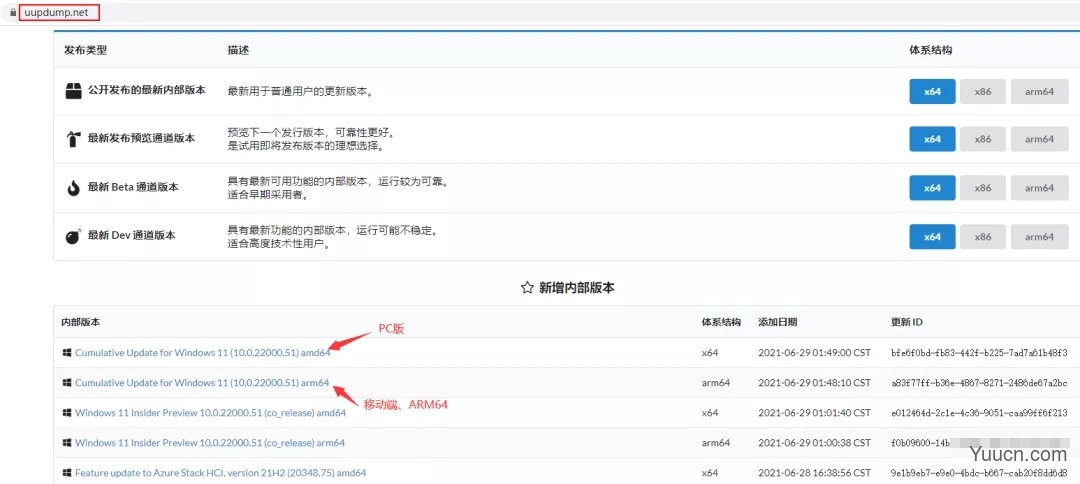
Task: Open Feature update to Azure Stack HCI link
Action: 220,473
